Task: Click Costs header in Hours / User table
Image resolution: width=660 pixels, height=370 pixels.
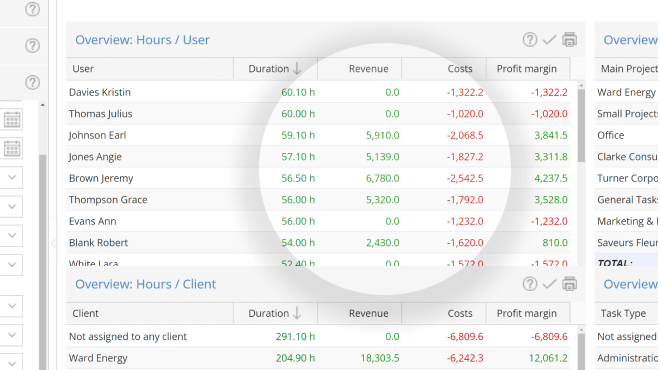Action: coord(444,69)
